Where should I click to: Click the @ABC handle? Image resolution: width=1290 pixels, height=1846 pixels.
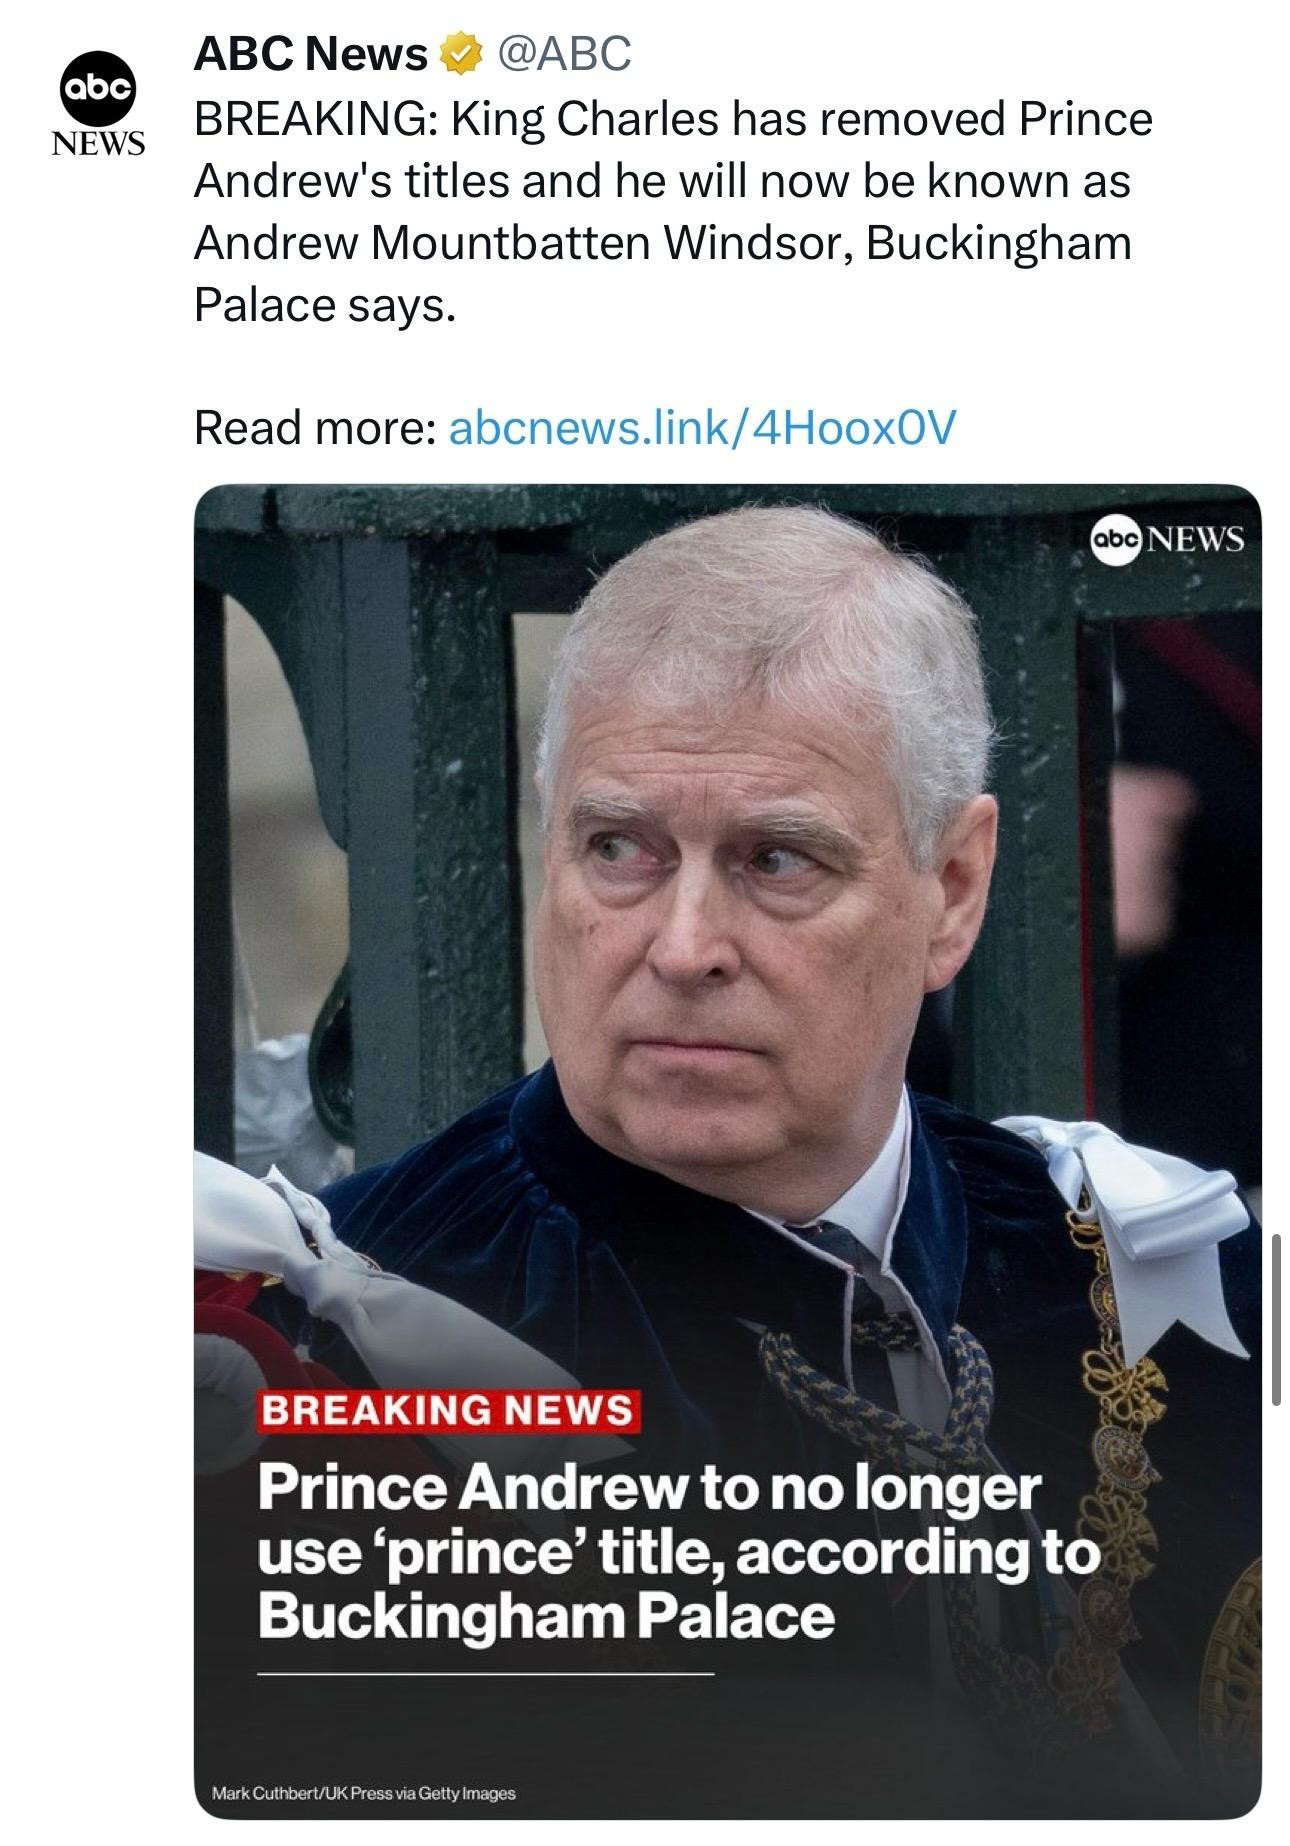pos(563,54)
